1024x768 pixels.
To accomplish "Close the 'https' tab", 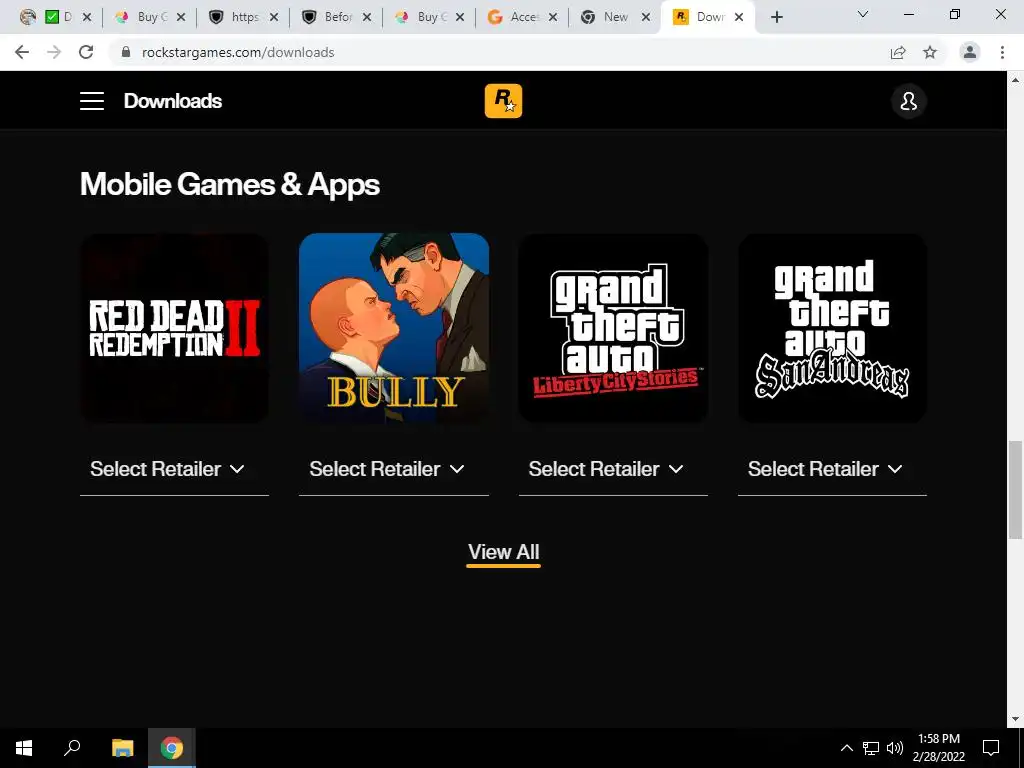I will coord(274,17).
